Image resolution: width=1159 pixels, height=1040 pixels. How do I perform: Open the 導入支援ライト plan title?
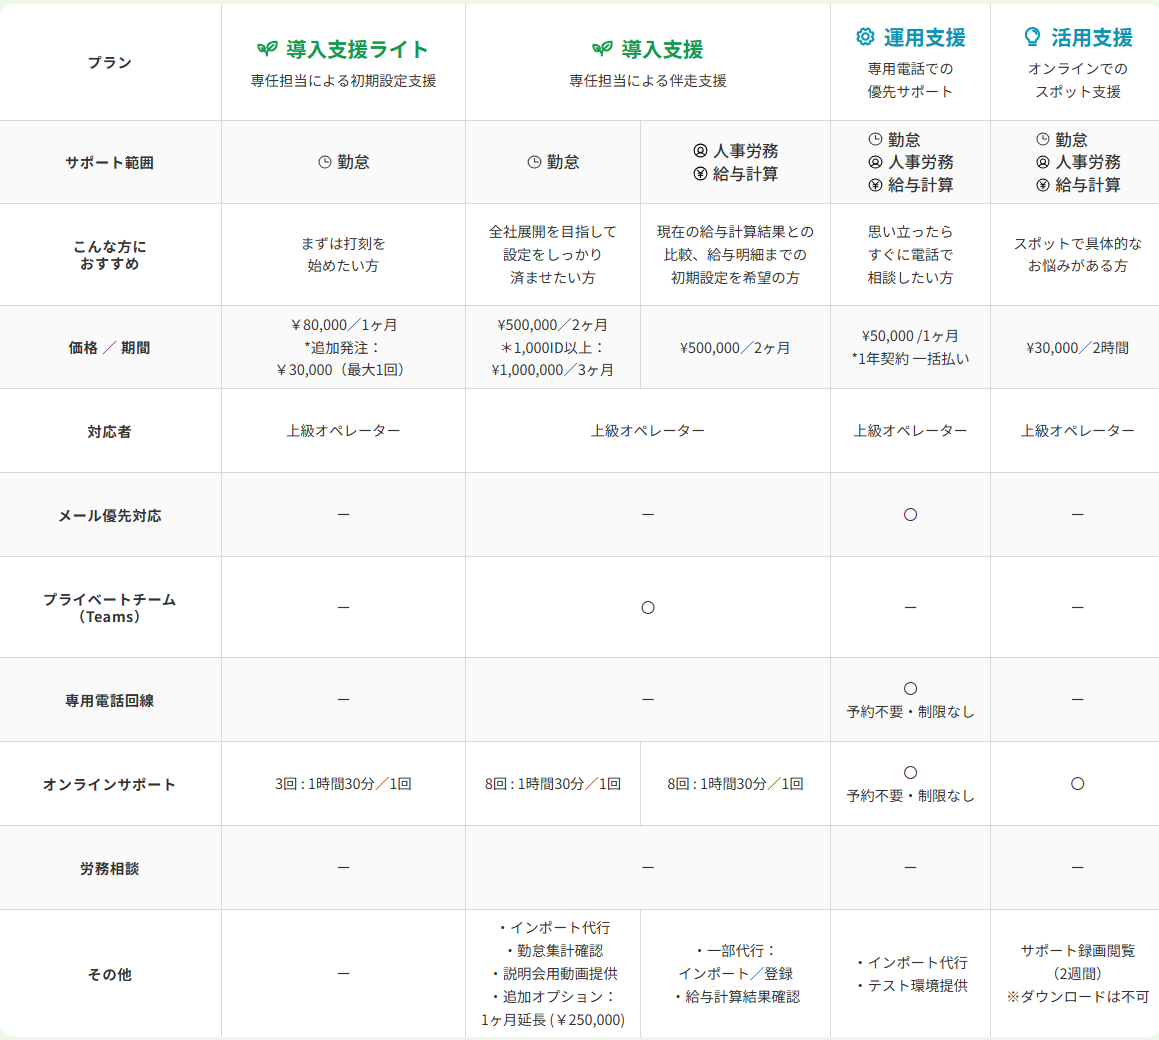[x=356, y=49]
